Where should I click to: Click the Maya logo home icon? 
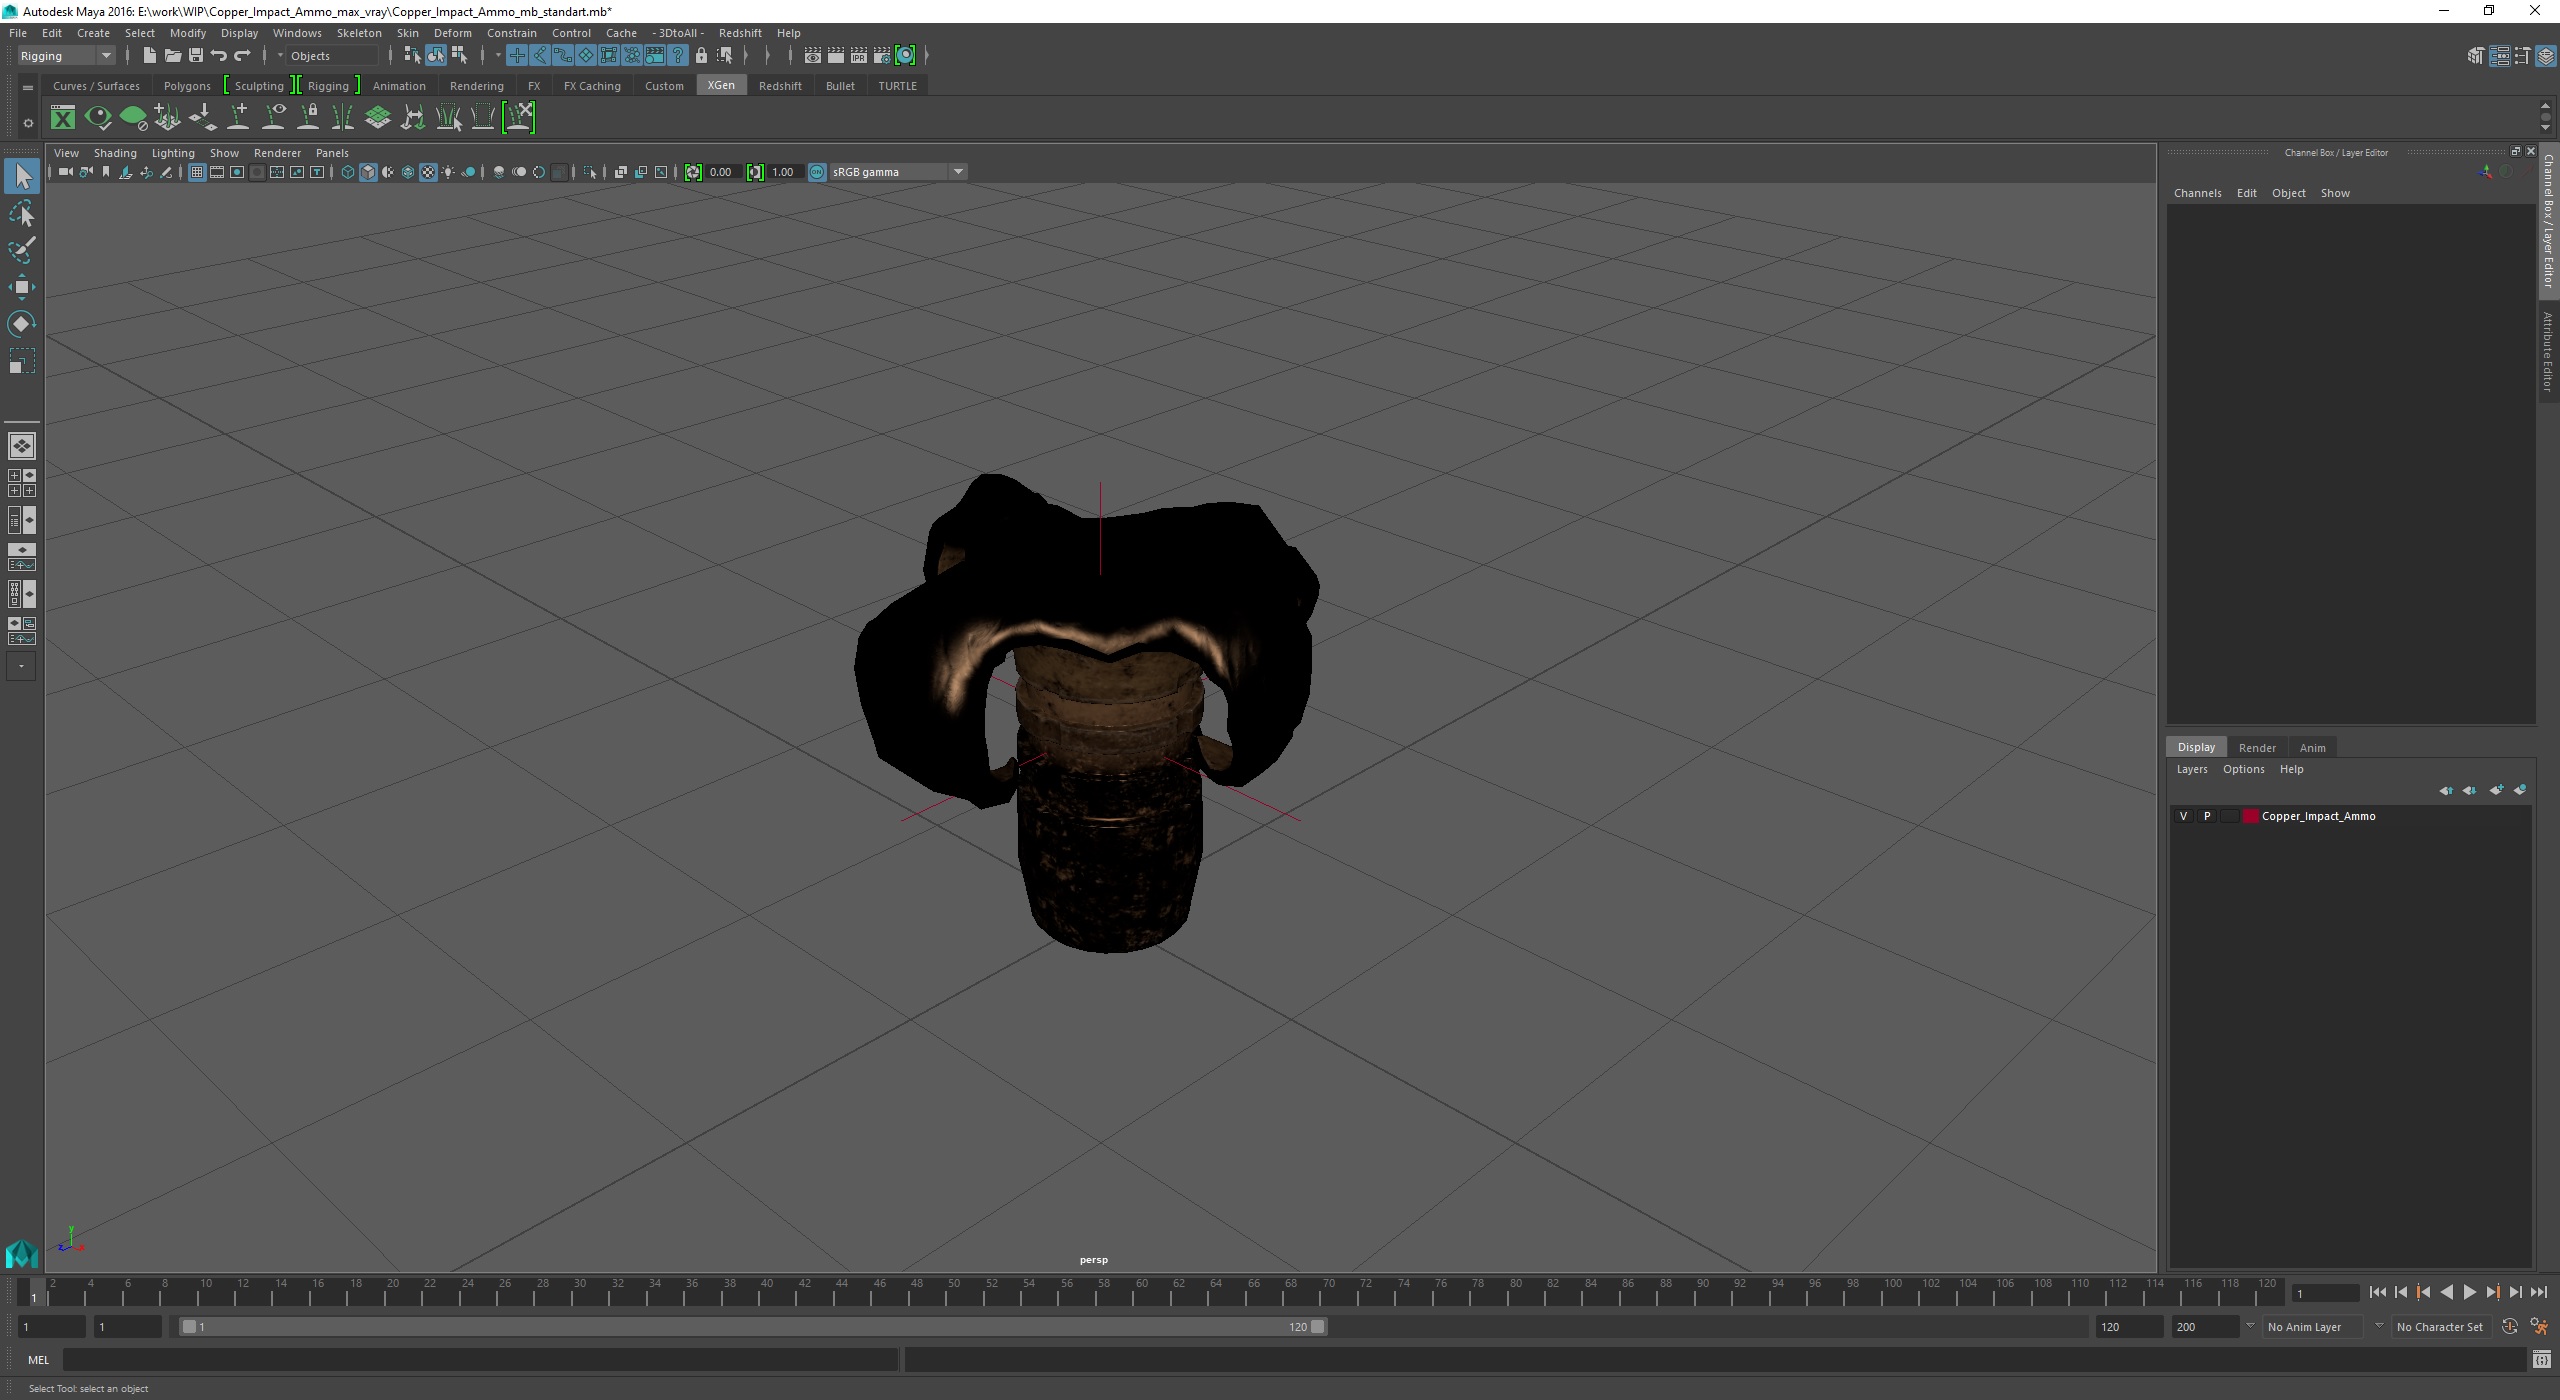22,1253
